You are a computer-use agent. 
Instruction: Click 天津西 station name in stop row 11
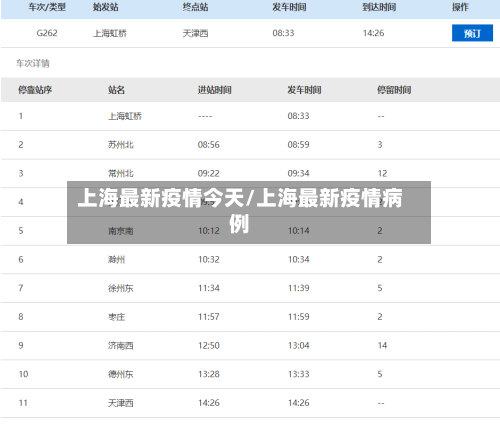[x=121, y=403]
